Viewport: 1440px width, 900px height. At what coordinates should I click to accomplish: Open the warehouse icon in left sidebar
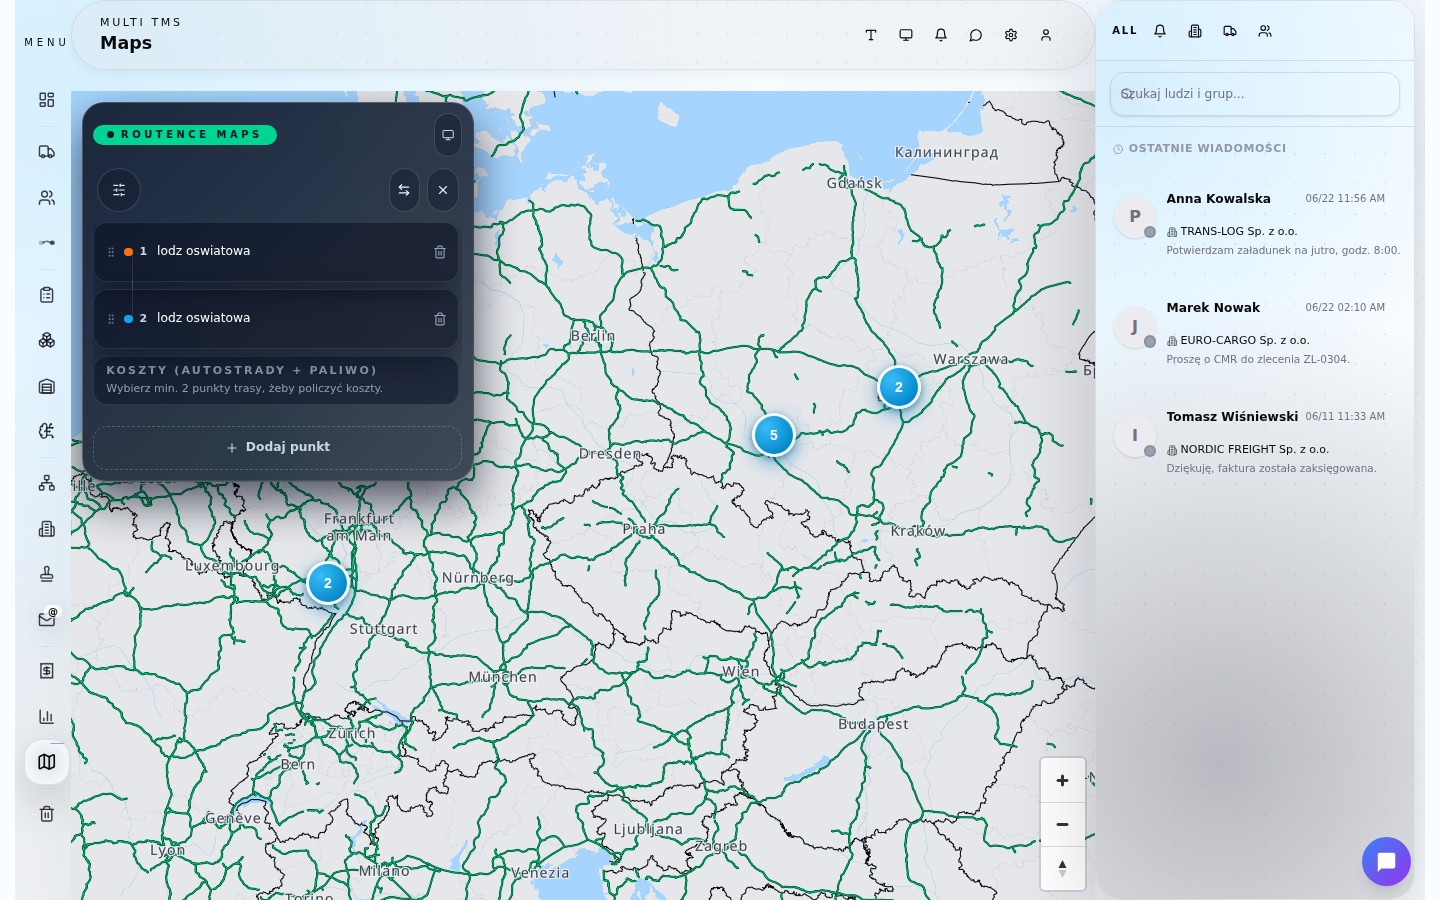pyautogui.click(x=46, y=386)
